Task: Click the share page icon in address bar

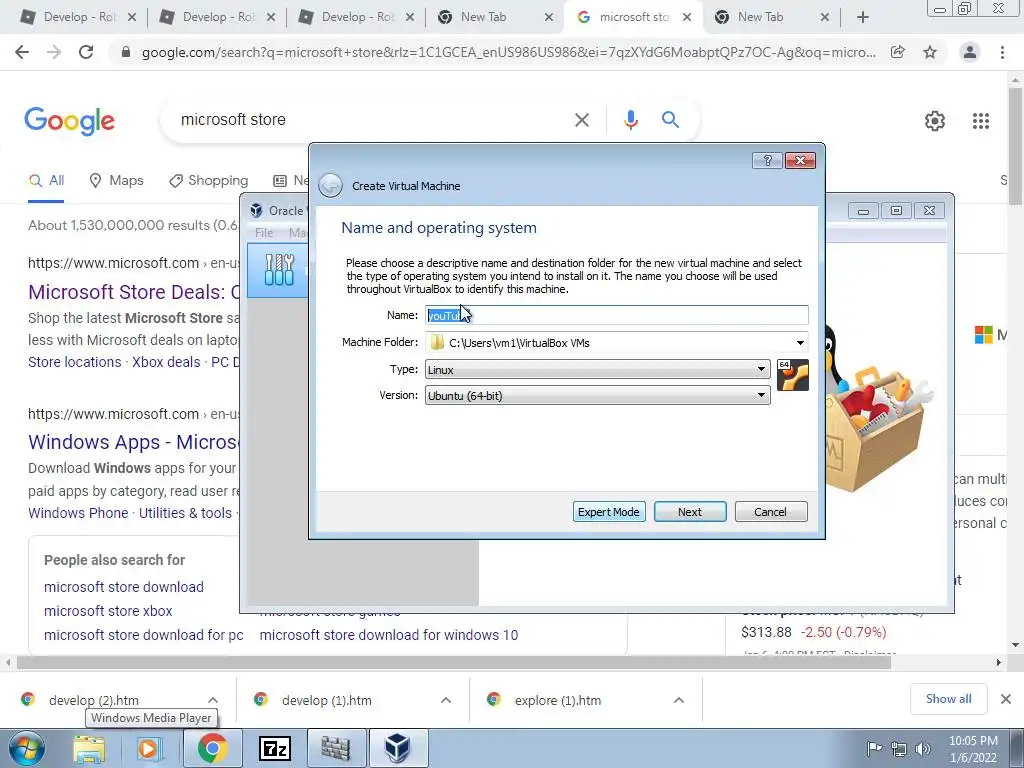Action: click(x=898, y=52)
